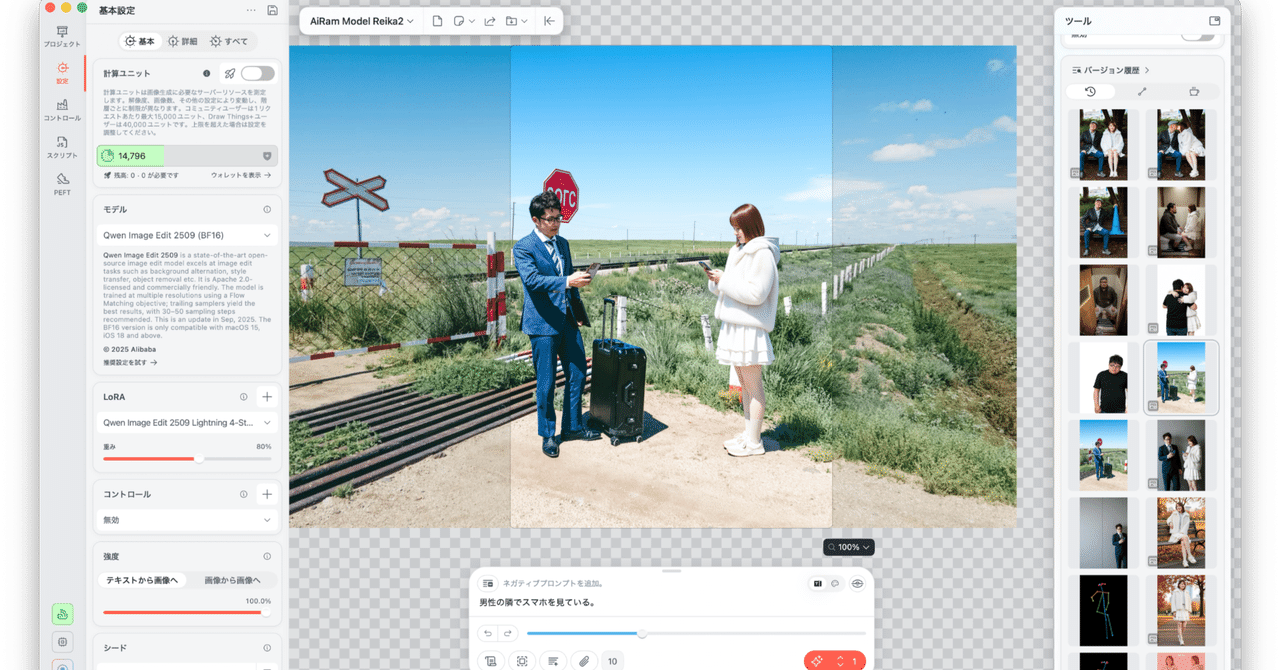
Task: Click the save icon beside 基本設定
Action: pyautogui.click(x=272, y=10)
